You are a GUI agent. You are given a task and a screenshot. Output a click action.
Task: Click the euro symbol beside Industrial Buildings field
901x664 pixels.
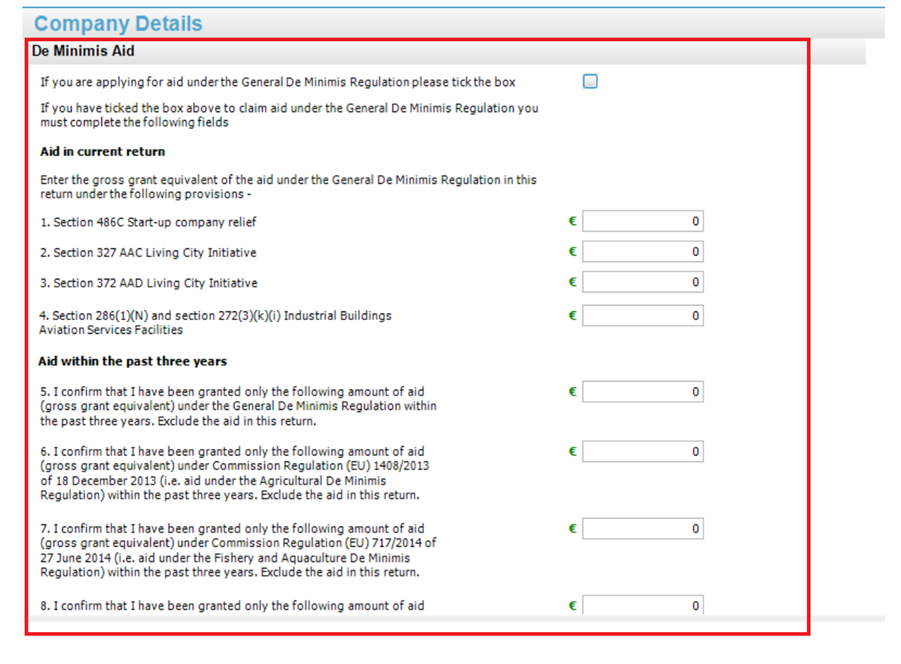coord(572,315)
